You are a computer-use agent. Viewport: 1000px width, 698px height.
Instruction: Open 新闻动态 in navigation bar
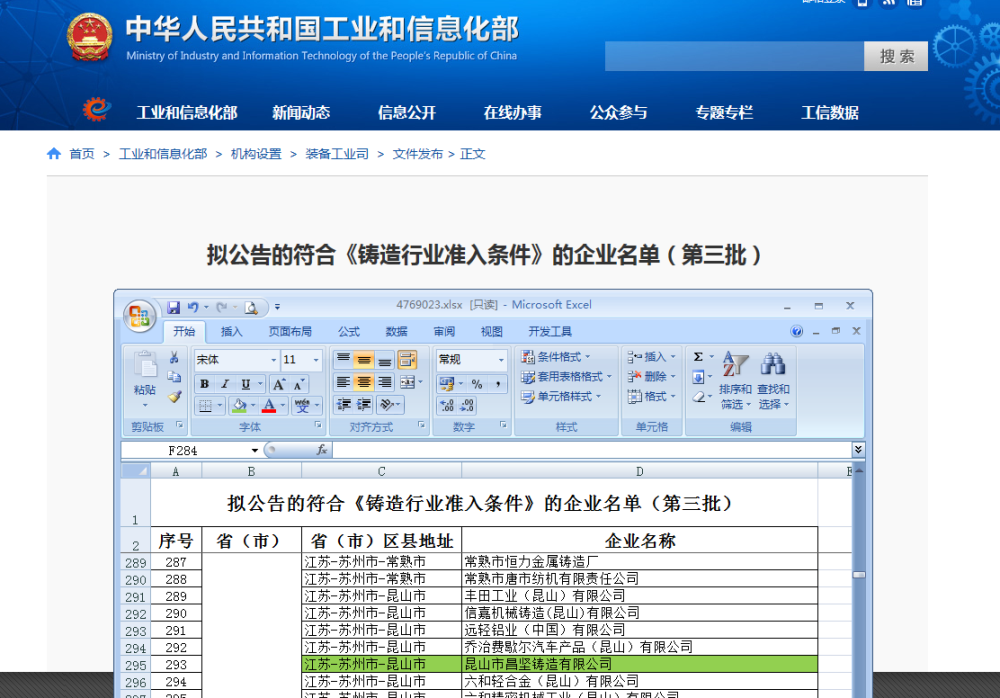301,113
